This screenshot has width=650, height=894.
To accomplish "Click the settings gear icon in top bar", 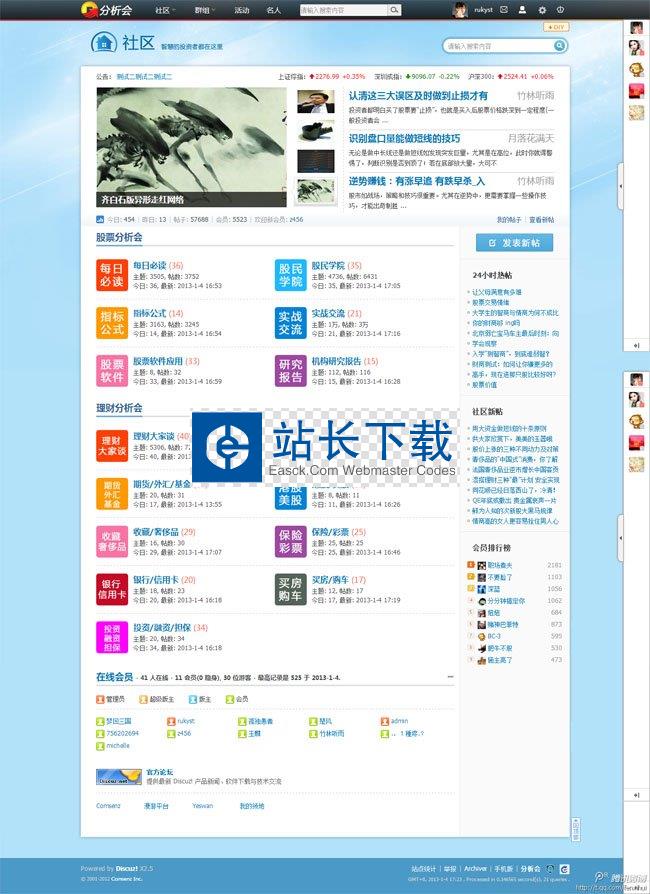I will pyautogui.click(x=542, y=10).
